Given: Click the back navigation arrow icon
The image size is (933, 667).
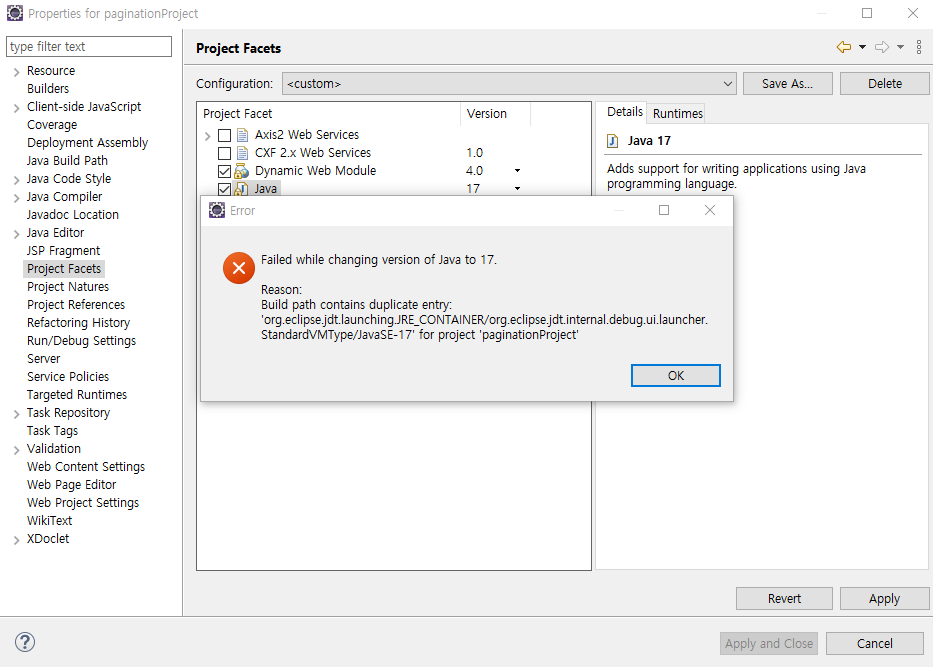Looking at the screenshot, I should tap(843, 47).
